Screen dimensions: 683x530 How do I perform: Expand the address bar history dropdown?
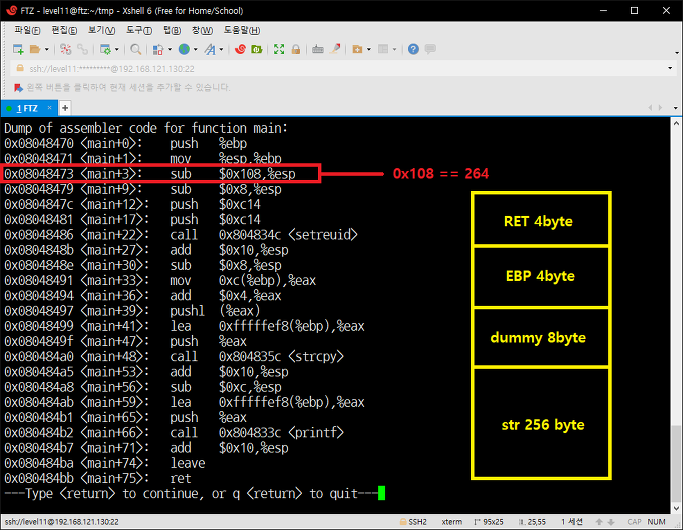coord(670,68)
